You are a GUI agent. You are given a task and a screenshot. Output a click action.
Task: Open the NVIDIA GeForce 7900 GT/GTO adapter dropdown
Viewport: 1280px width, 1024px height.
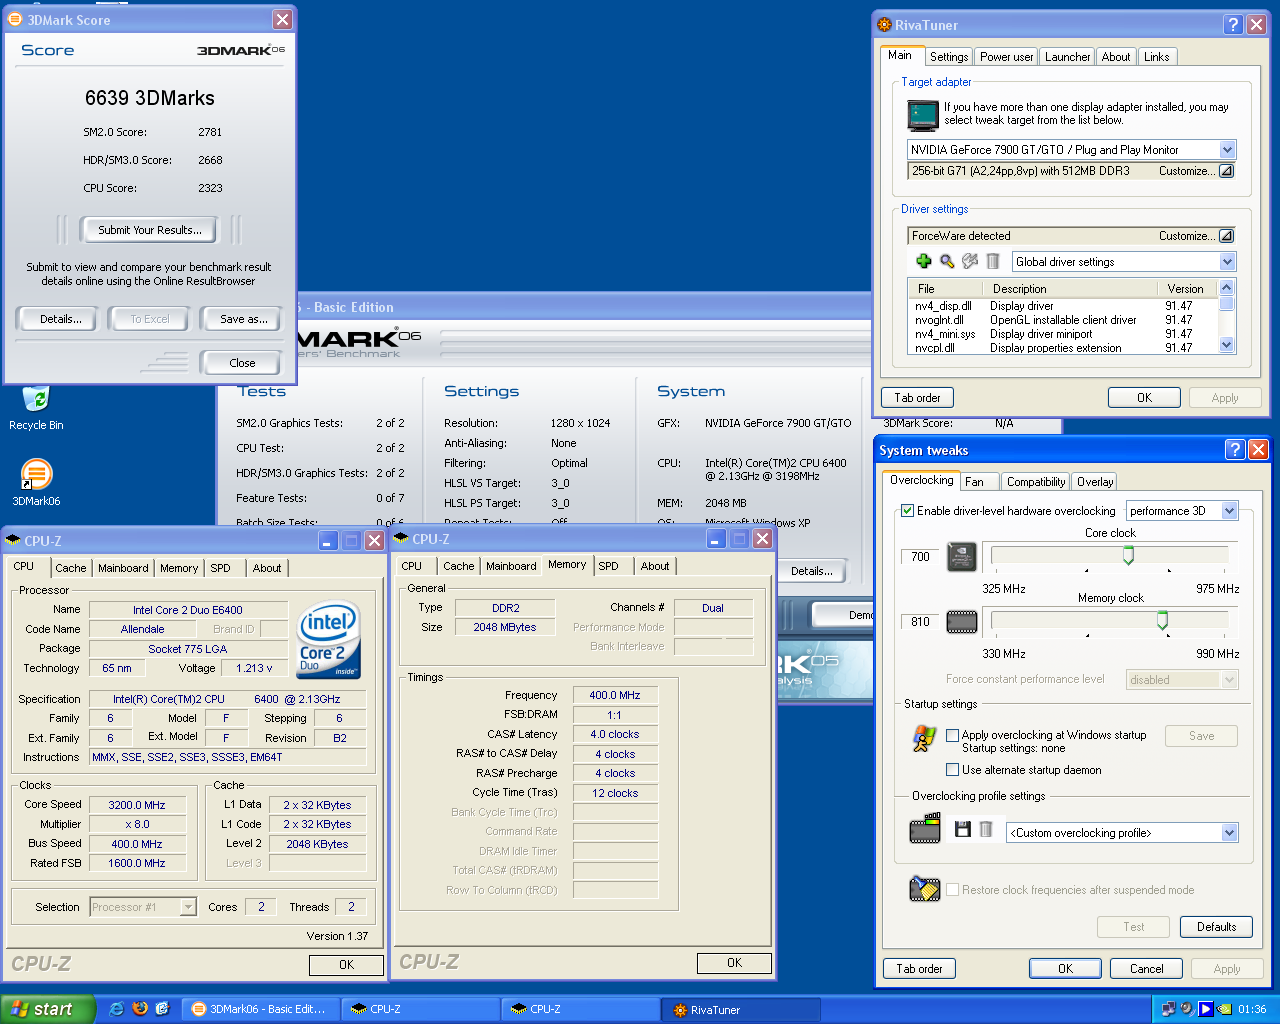click(x=1227, y=150)
